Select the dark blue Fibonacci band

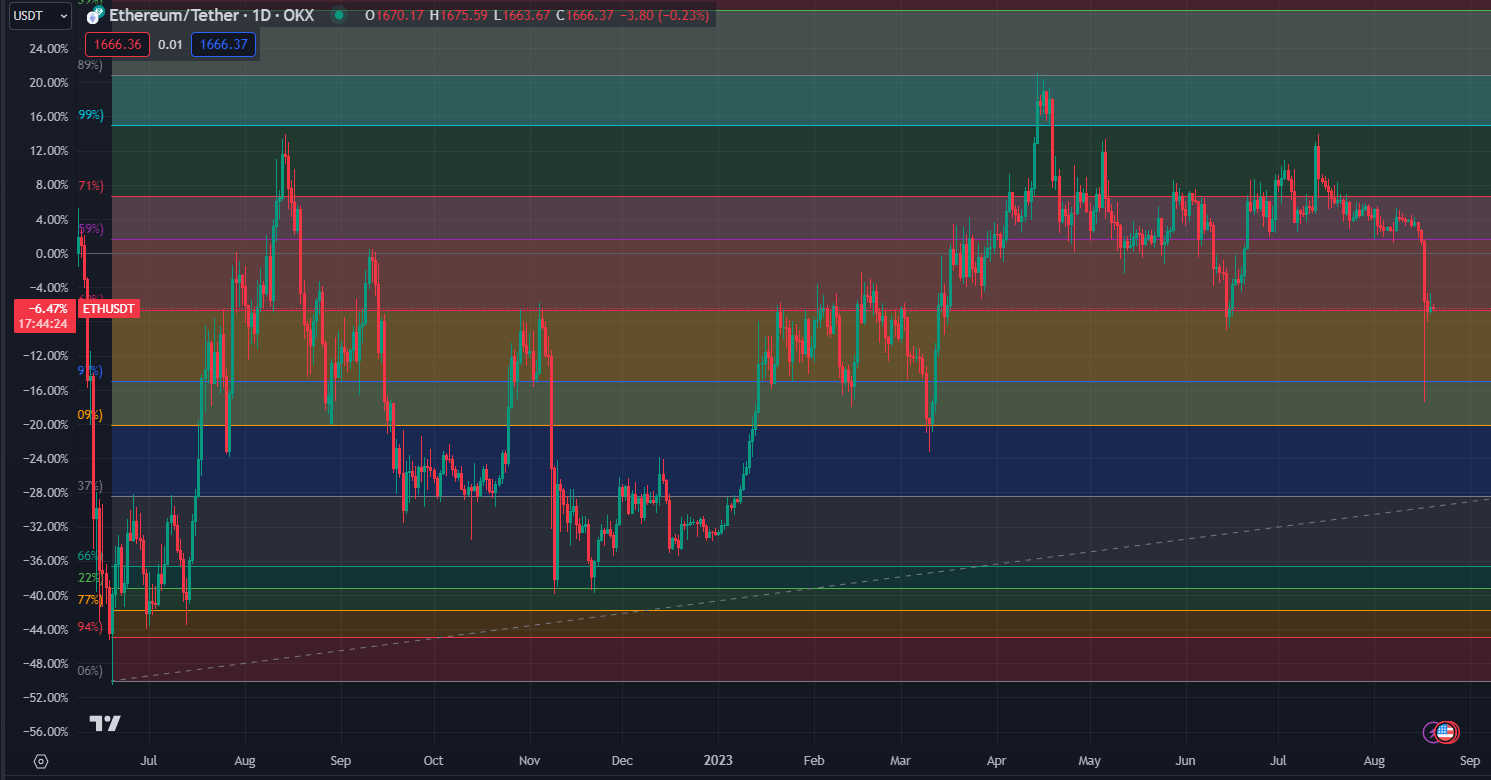click(800, 460)
